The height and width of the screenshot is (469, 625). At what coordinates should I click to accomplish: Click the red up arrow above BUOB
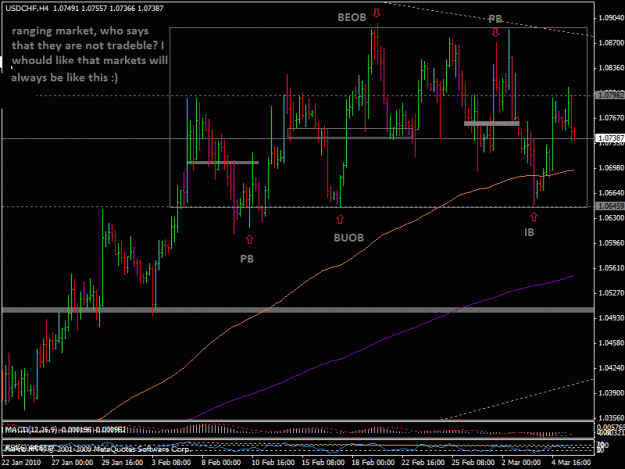click(340, 219)
